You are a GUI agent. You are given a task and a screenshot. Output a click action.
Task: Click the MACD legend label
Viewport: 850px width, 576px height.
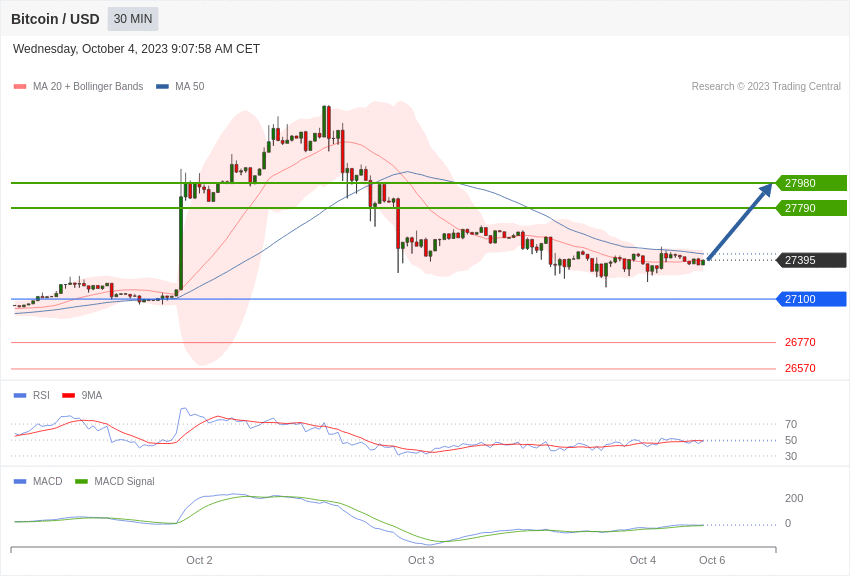click(x=48, y=481)
